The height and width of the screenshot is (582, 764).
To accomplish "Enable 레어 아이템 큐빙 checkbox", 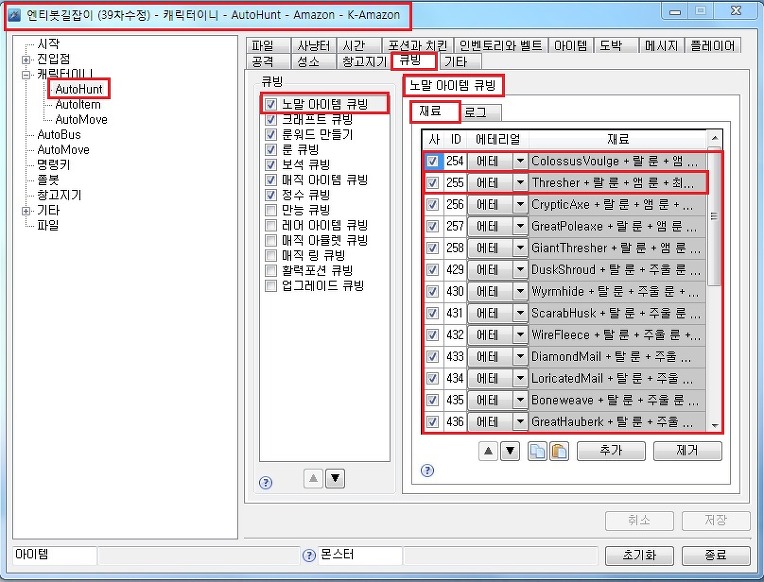I will 271,225.
